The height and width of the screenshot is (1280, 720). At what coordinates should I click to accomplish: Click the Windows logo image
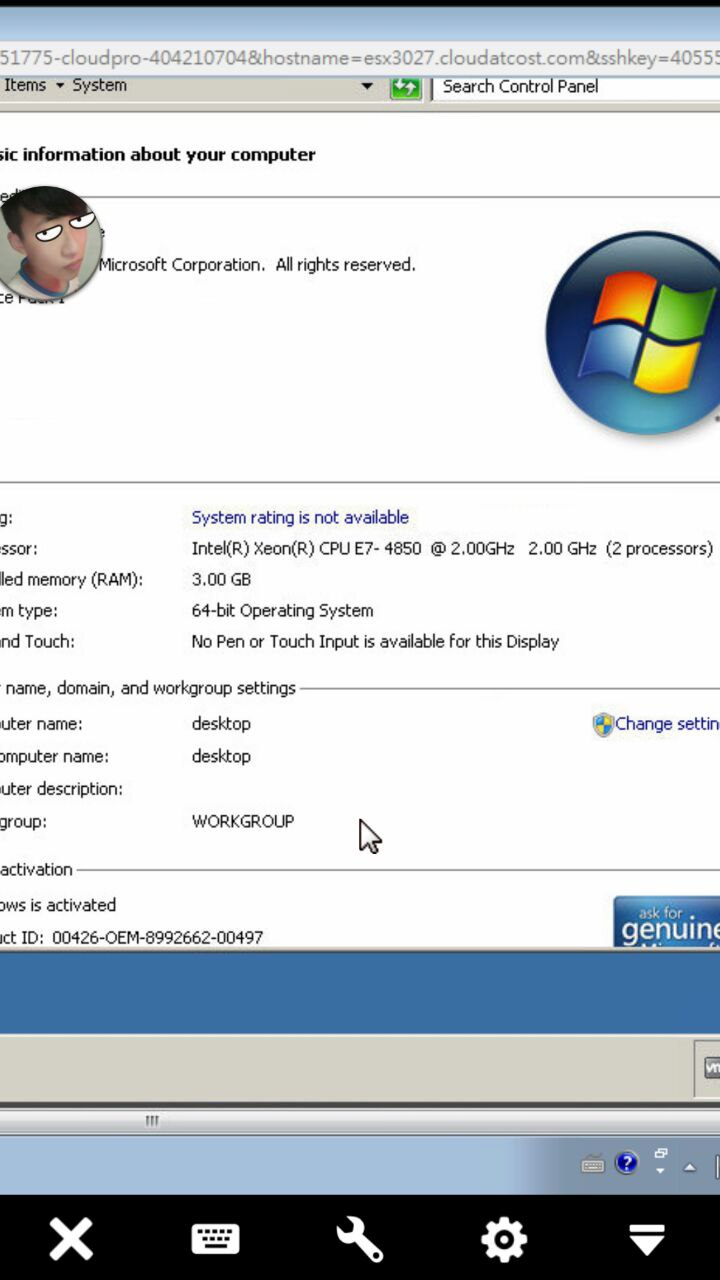point(634,333)
